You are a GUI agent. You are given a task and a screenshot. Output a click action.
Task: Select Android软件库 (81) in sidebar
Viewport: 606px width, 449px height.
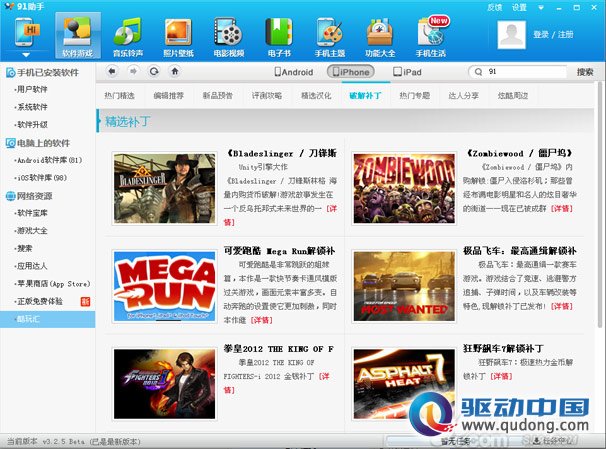coord(49,160)
